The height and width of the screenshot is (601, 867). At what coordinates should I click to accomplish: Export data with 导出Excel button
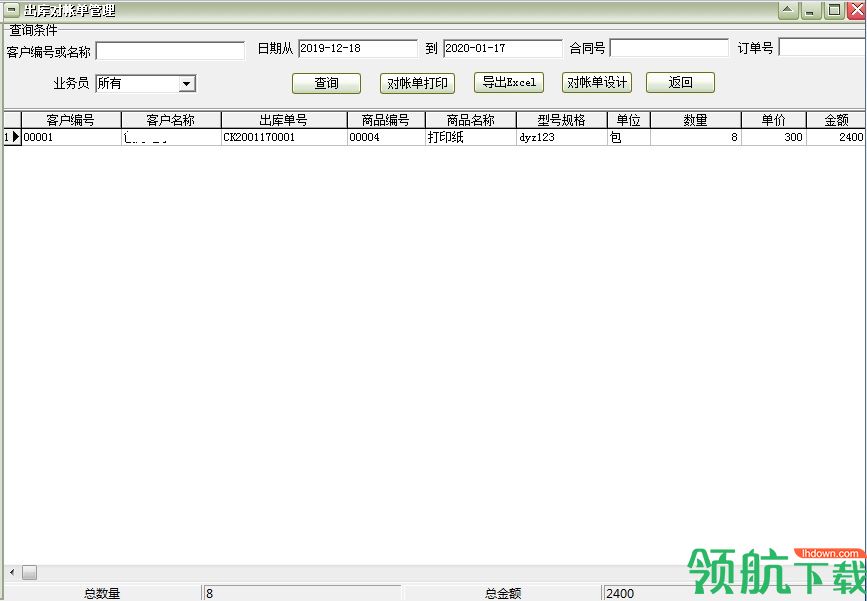509,82
